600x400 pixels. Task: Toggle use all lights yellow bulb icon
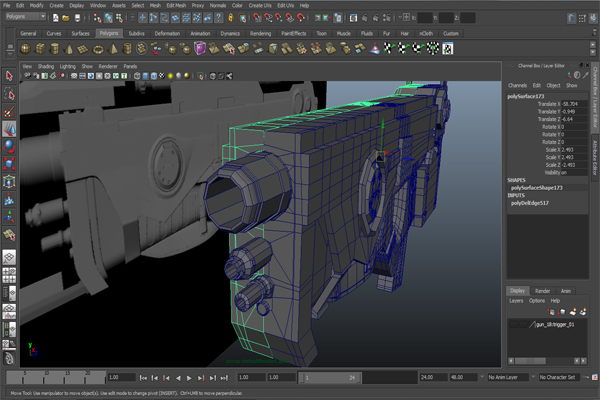click(170, 76)
